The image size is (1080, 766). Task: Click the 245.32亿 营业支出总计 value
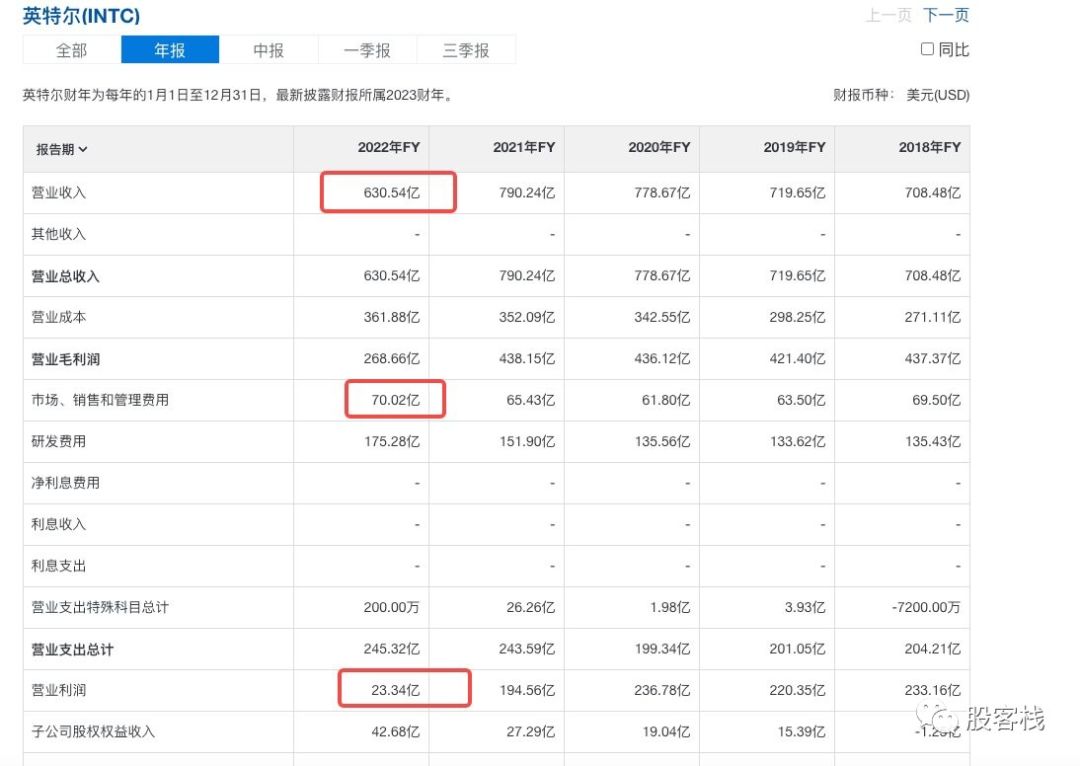coord(392,648)
